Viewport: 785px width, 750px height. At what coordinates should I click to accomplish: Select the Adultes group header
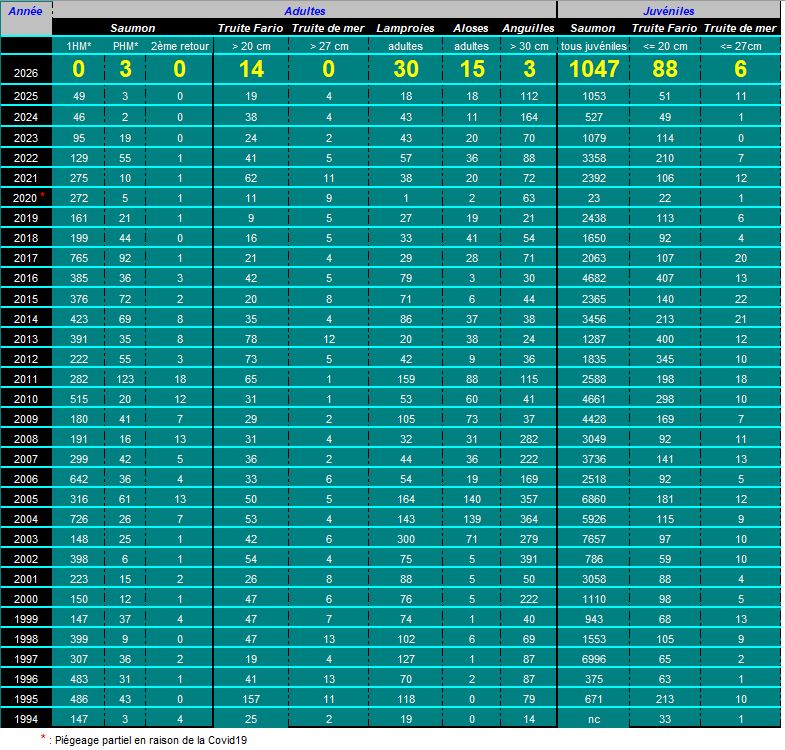304,11
